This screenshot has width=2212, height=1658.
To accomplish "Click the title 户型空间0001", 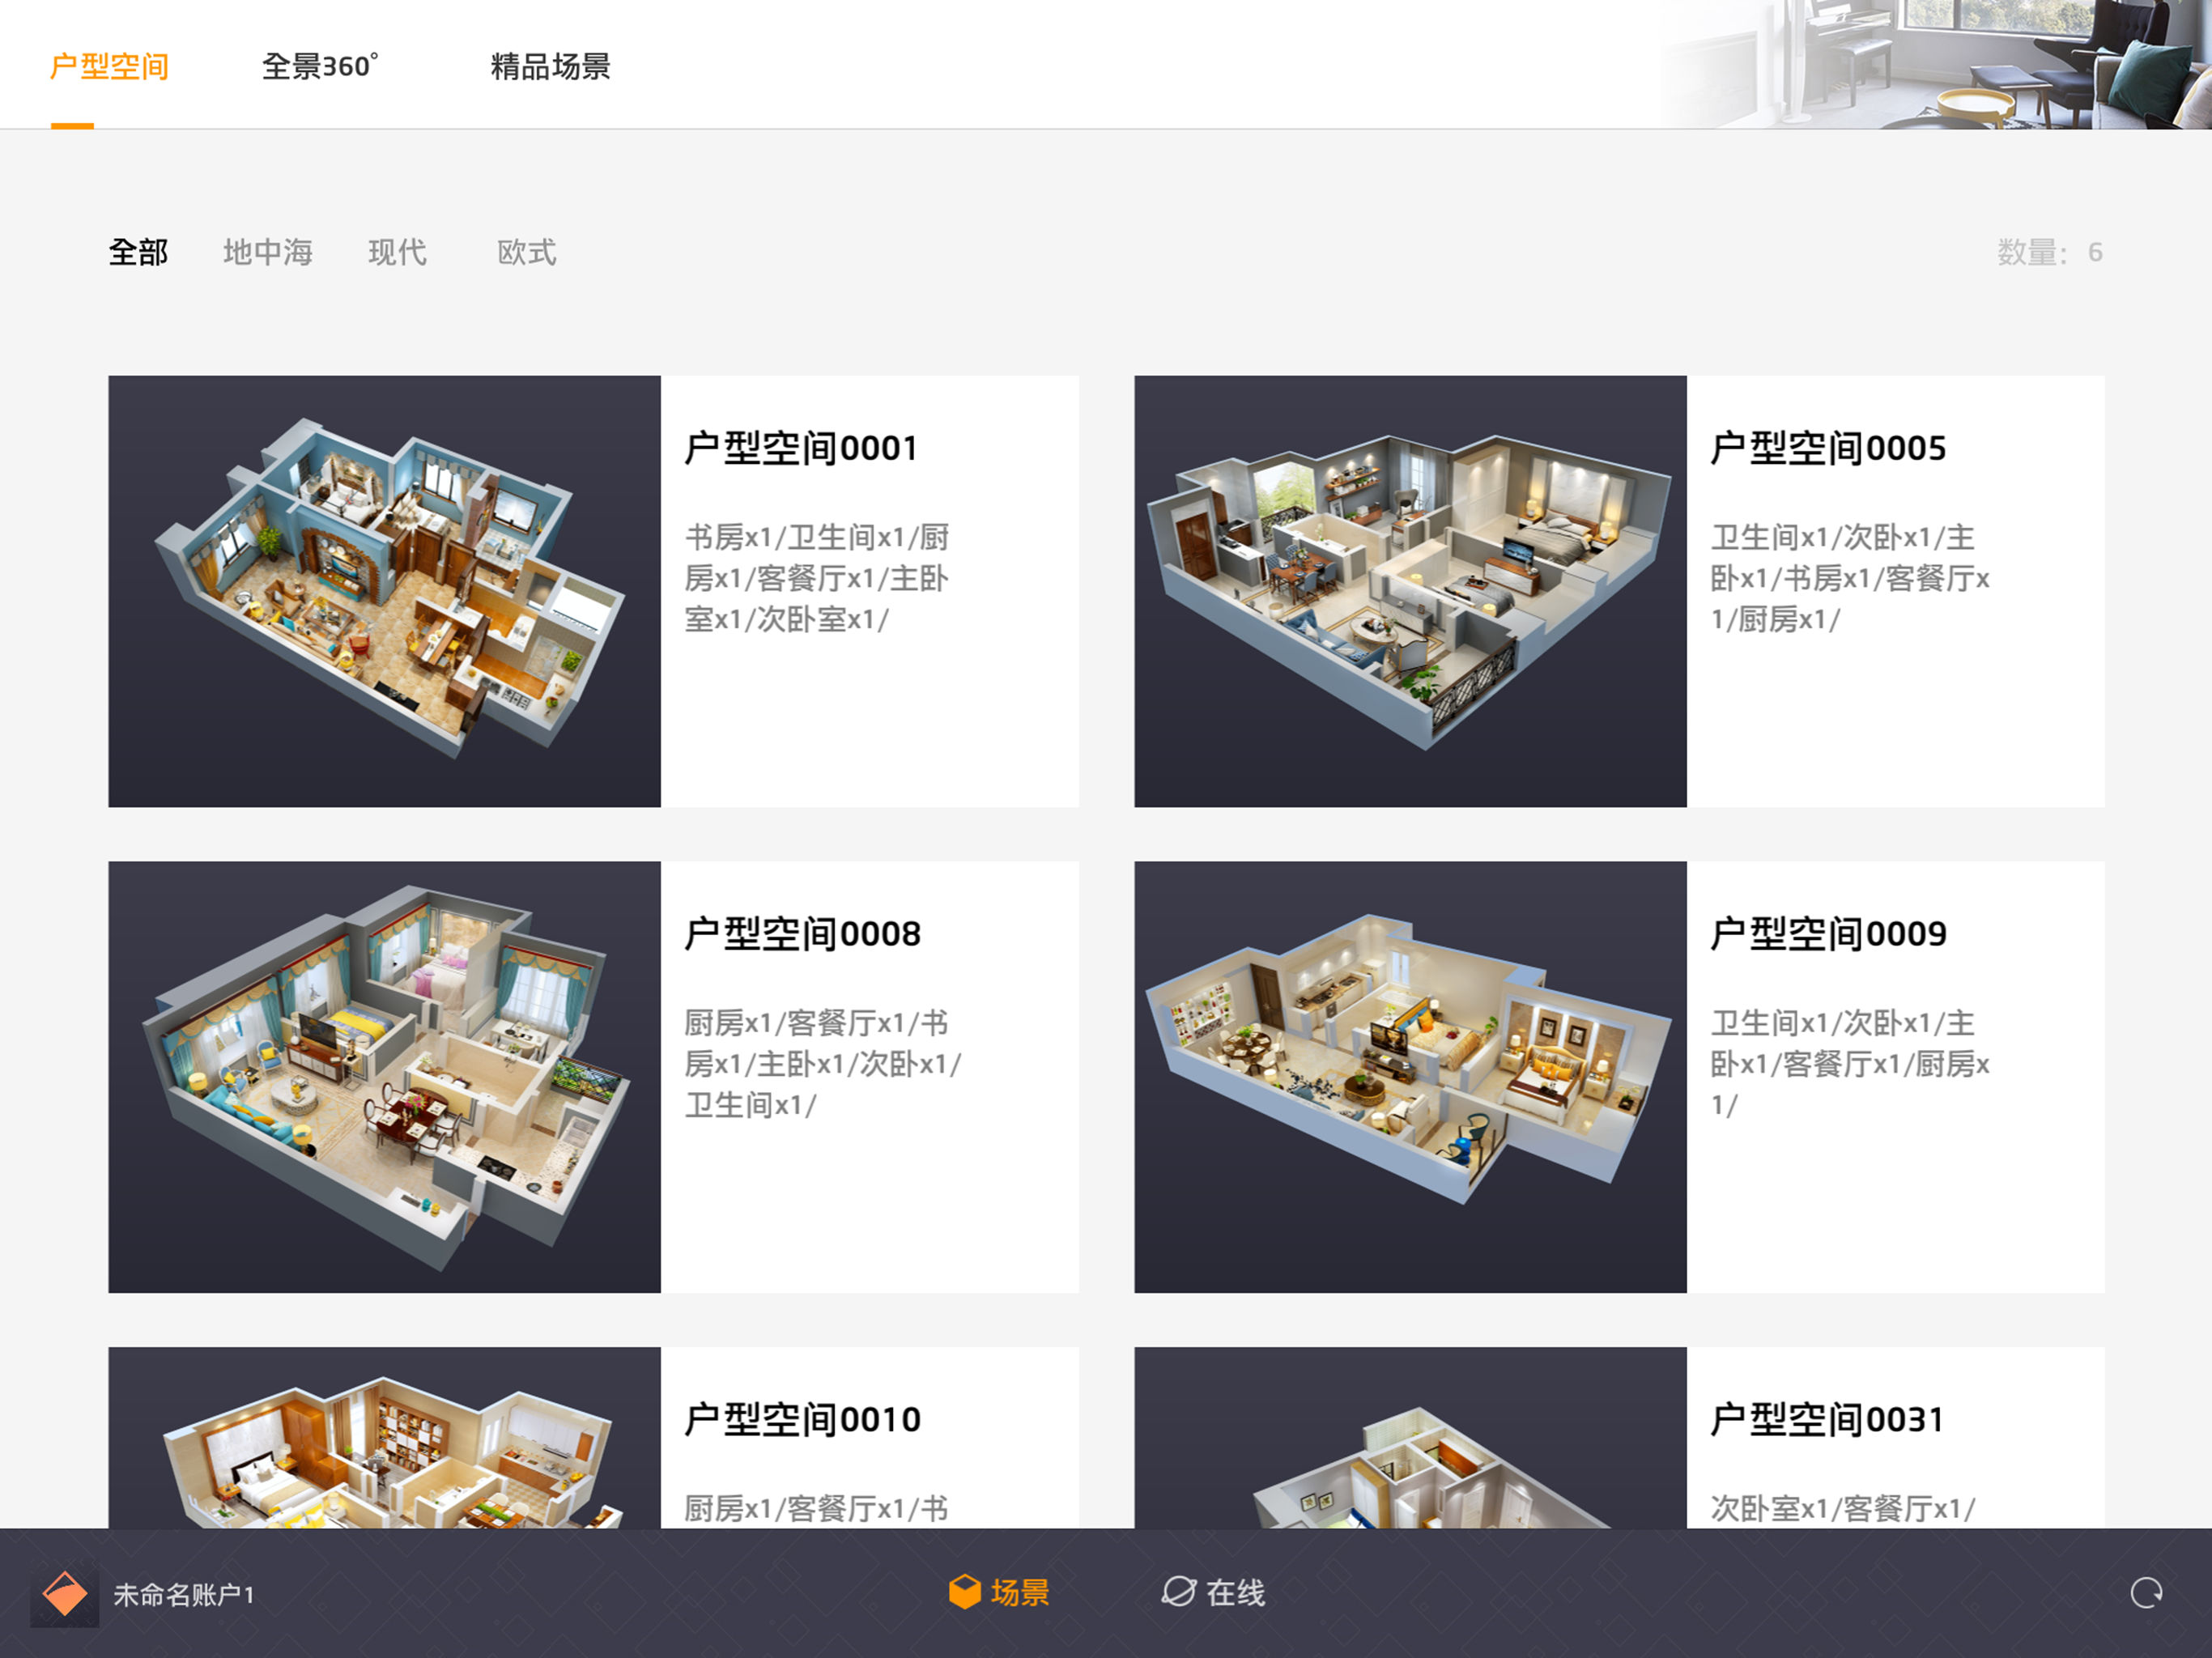I will (801, 448).
